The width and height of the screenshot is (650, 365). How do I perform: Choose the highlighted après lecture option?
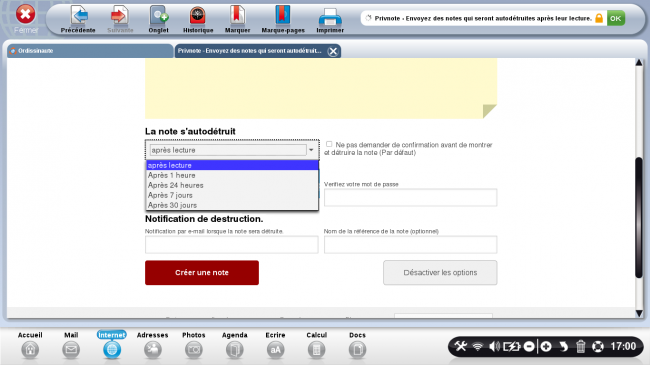pos(232,165)
